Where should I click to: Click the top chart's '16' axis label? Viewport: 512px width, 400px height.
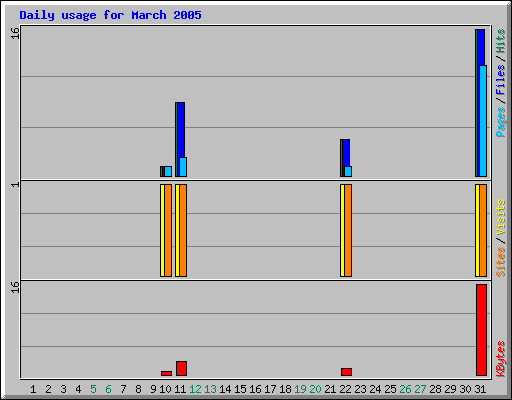[x=15, y=33]
